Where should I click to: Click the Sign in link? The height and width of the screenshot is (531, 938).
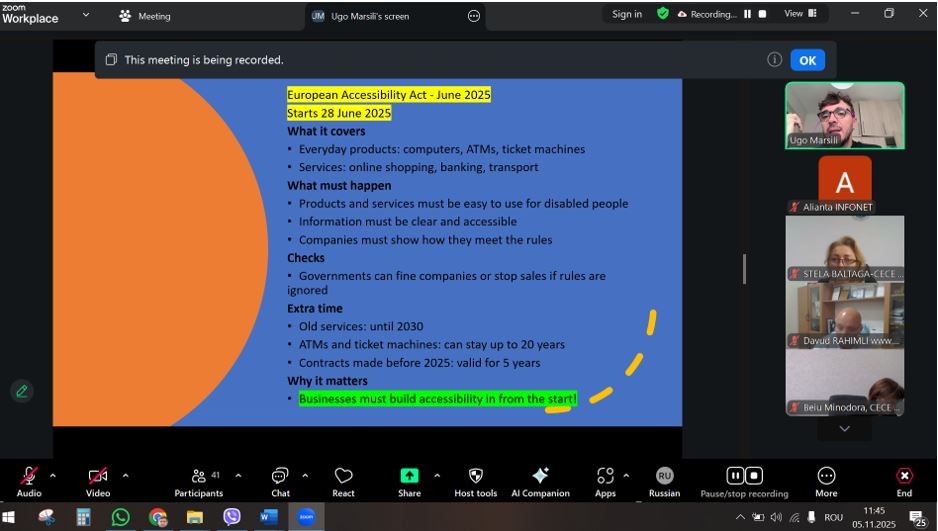627,14
